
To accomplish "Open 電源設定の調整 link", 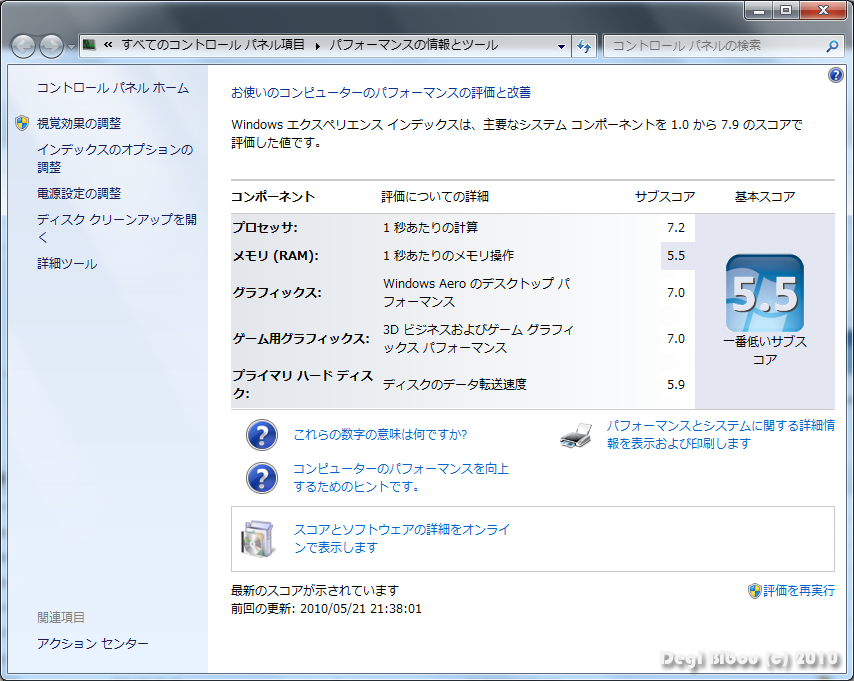I will pyautogui.click(x=79, y=193).
